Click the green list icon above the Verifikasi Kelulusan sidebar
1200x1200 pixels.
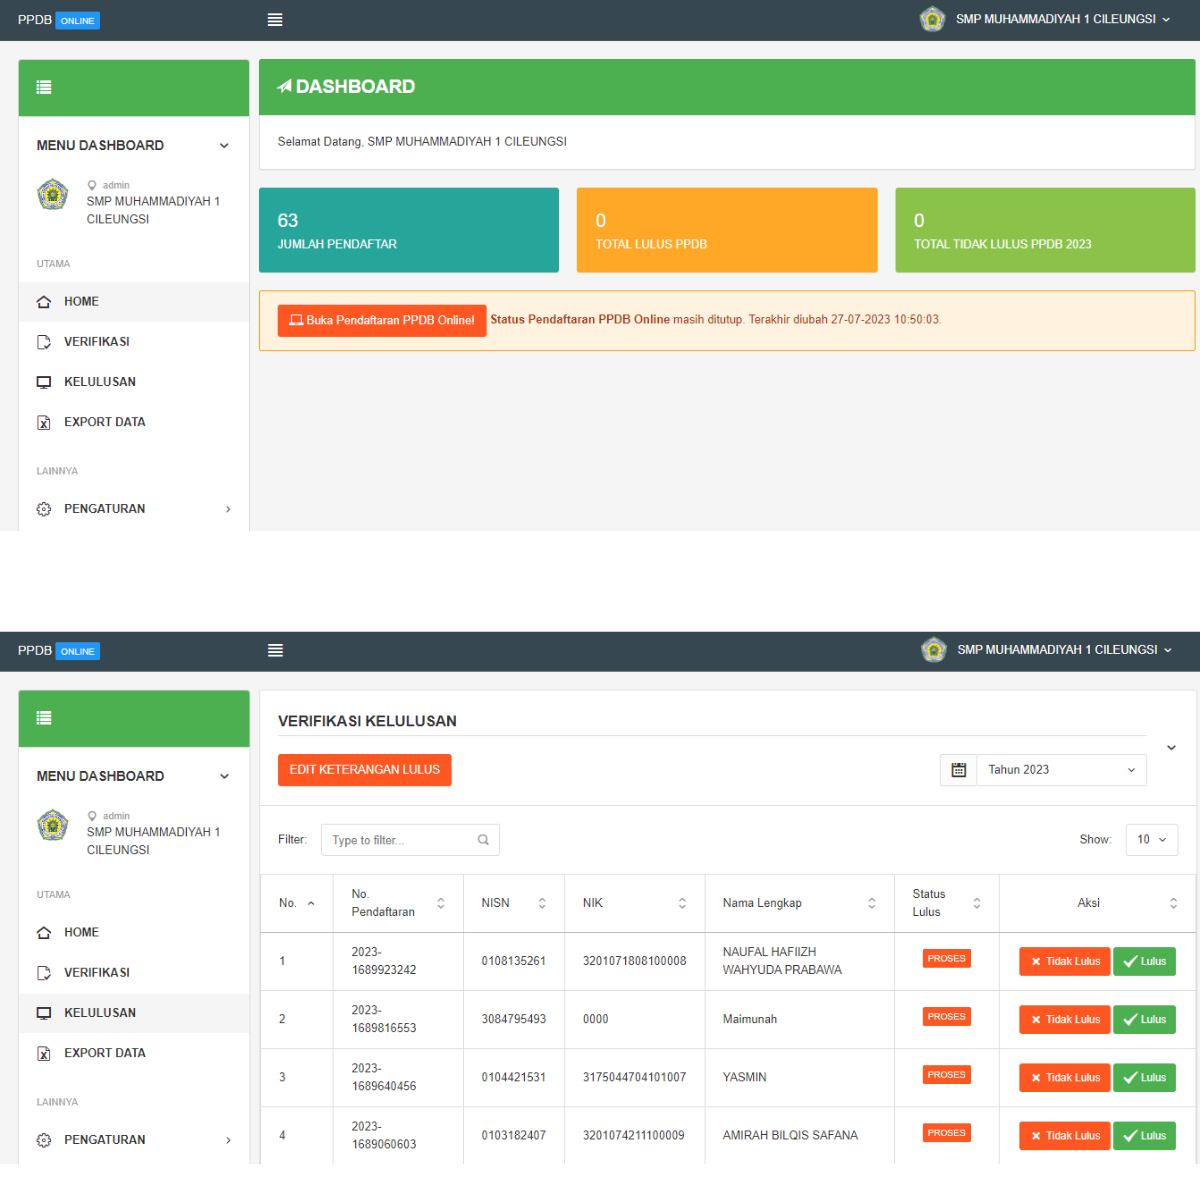pyautogui.click(x=44, y=718)
